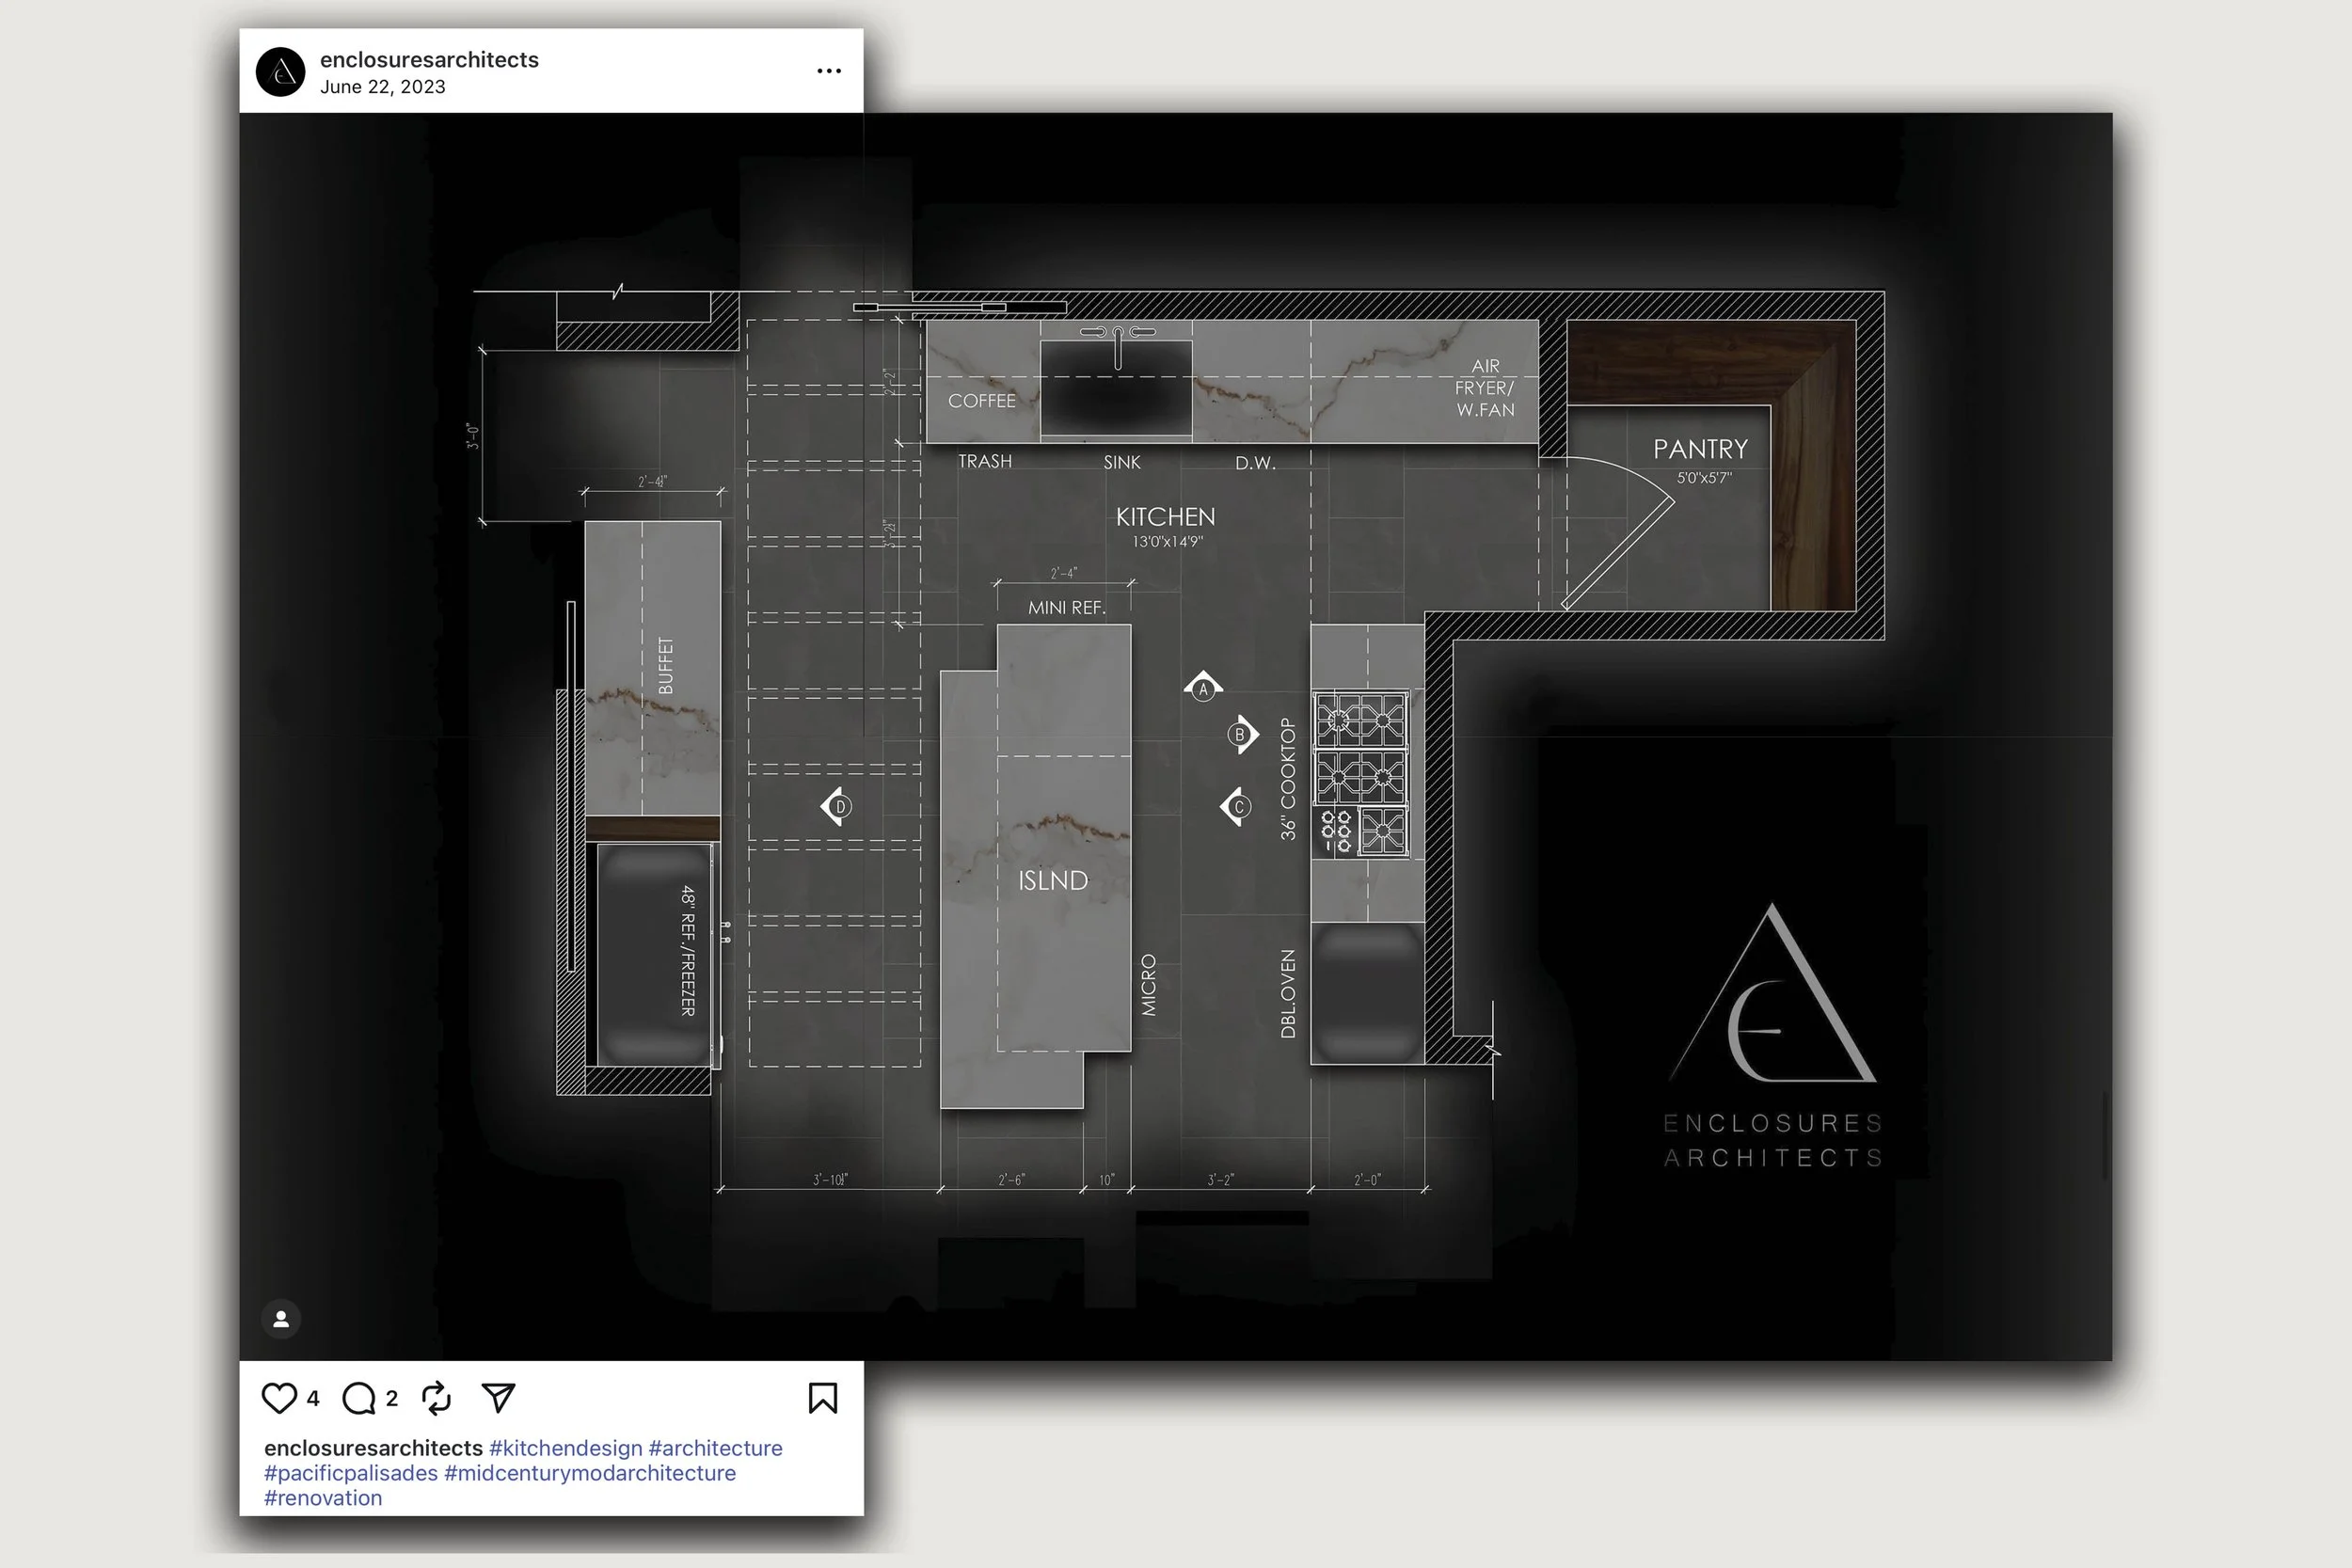Click the repost arrows icon

click(x=436, y=1398)
